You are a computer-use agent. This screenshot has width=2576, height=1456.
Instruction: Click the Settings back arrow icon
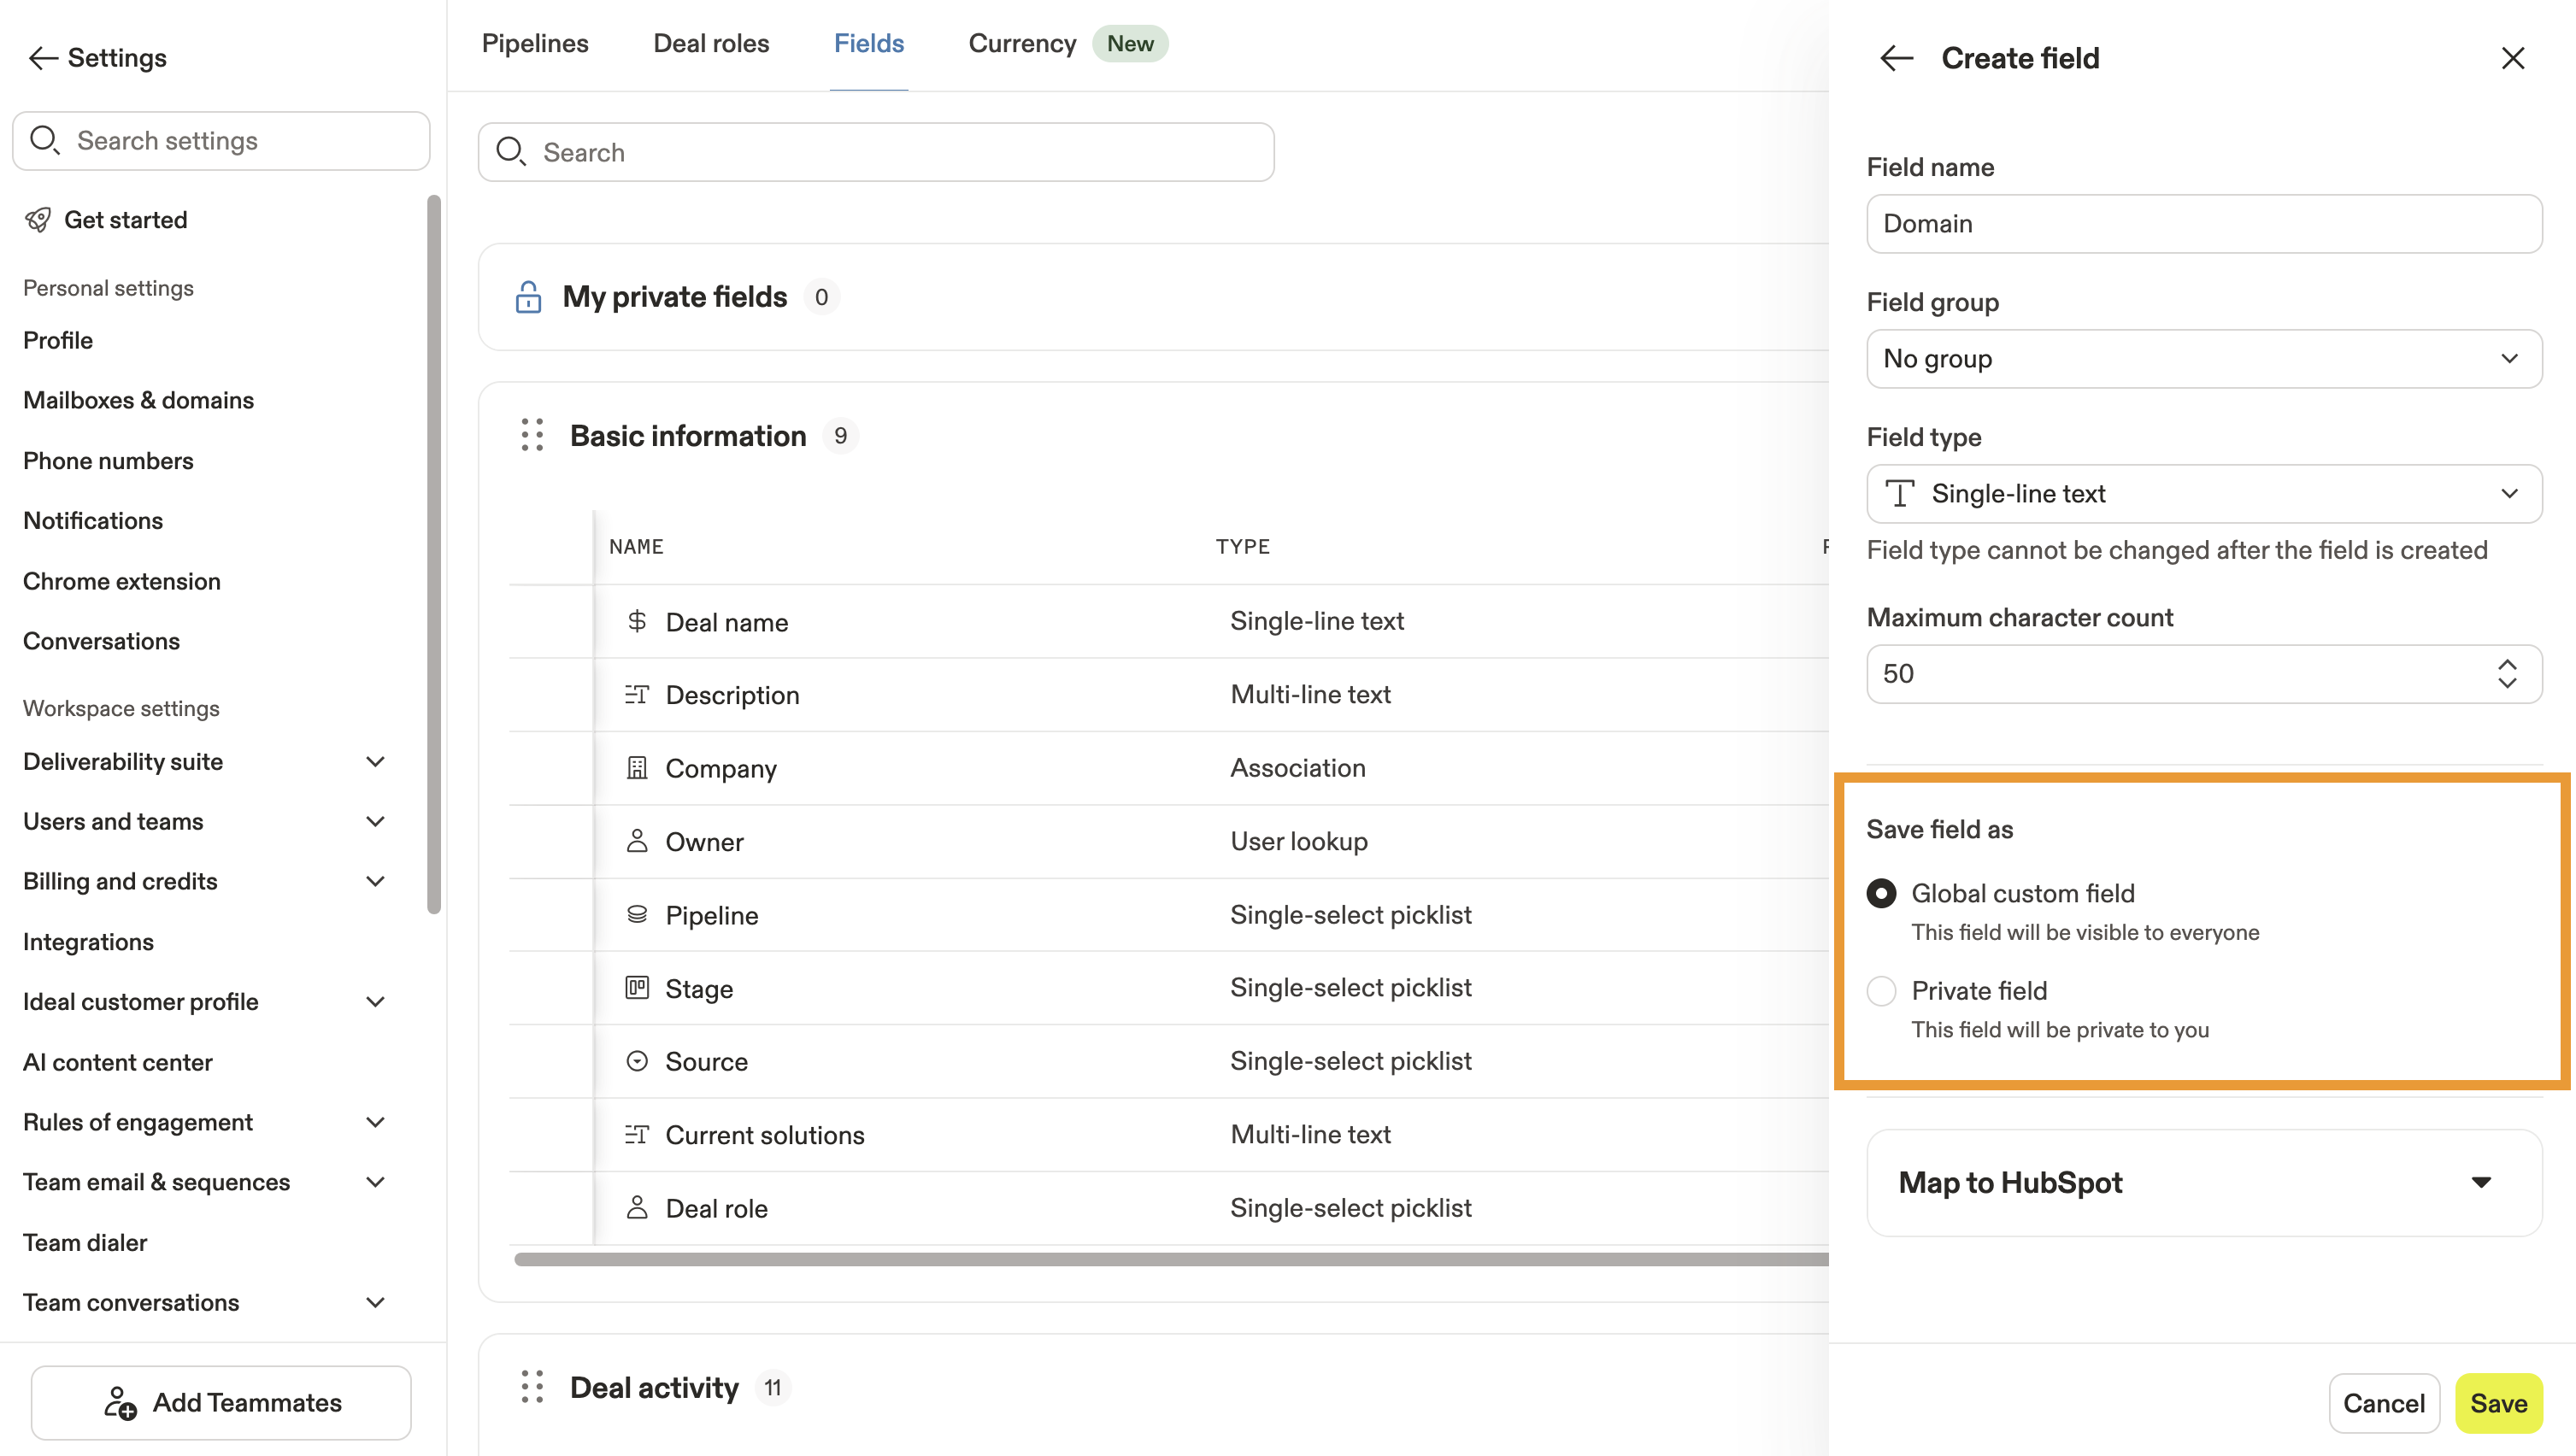coord(43,58)
